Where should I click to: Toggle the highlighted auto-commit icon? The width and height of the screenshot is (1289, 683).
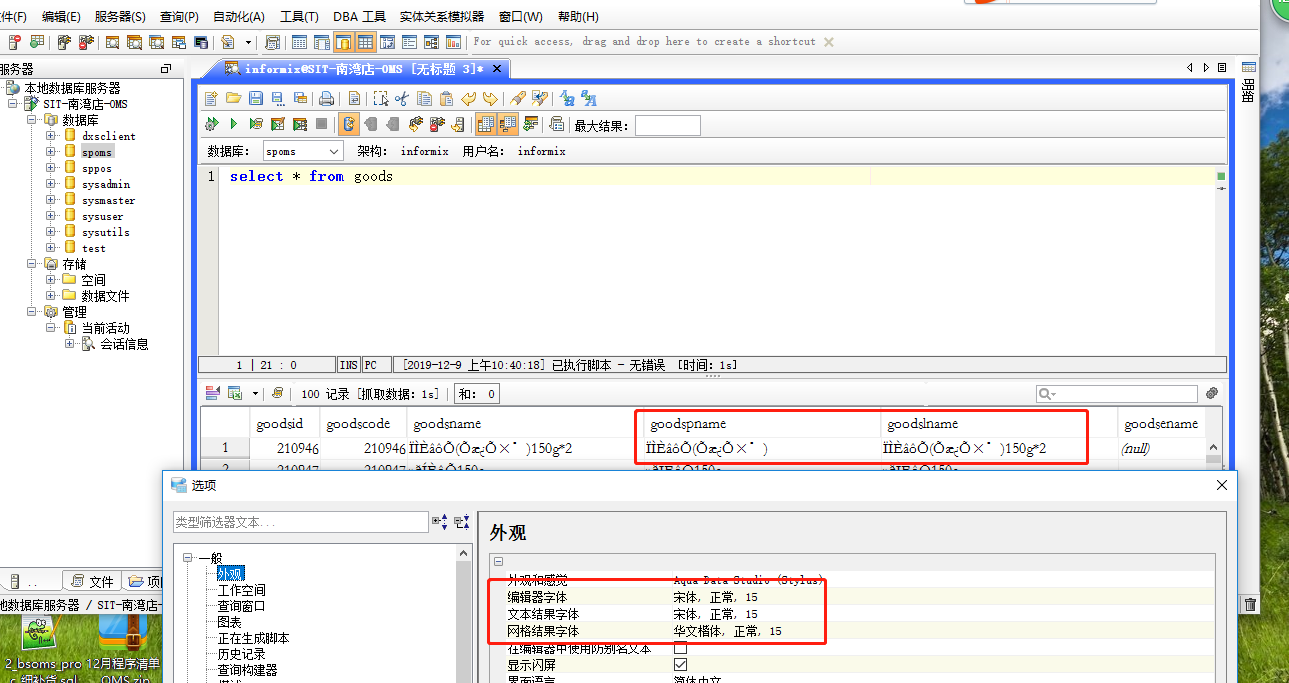tap(349, 124)
